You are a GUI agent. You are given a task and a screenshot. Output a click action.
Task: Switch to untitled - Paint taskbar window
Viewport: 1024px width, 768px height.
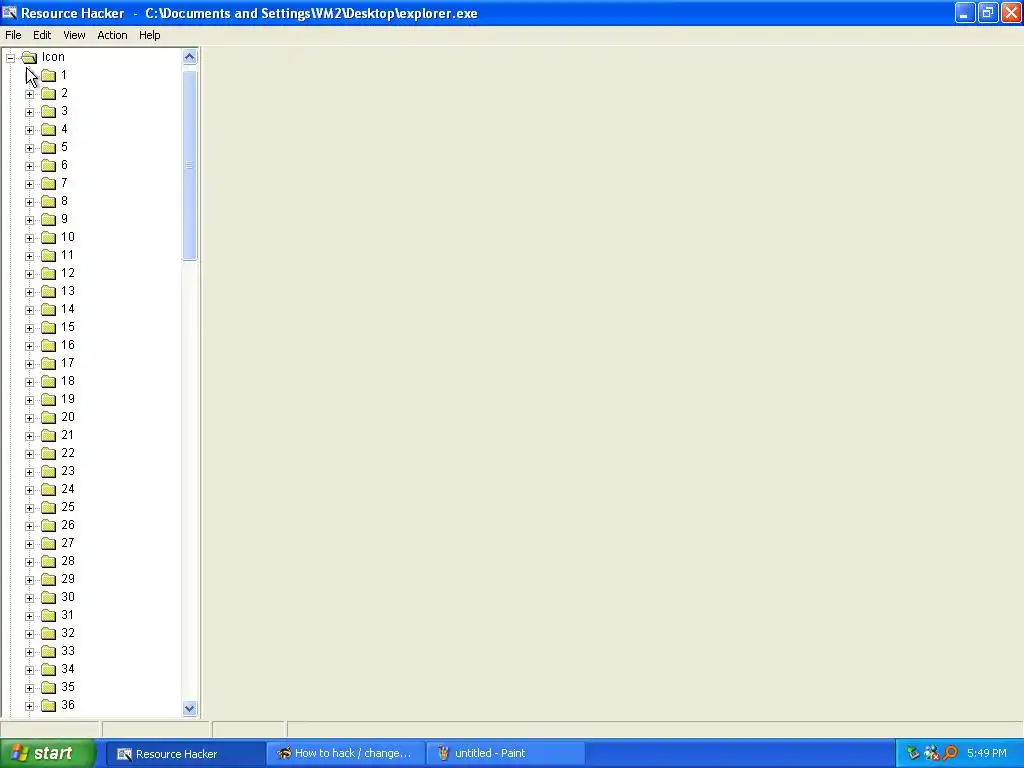coord(505,754)
